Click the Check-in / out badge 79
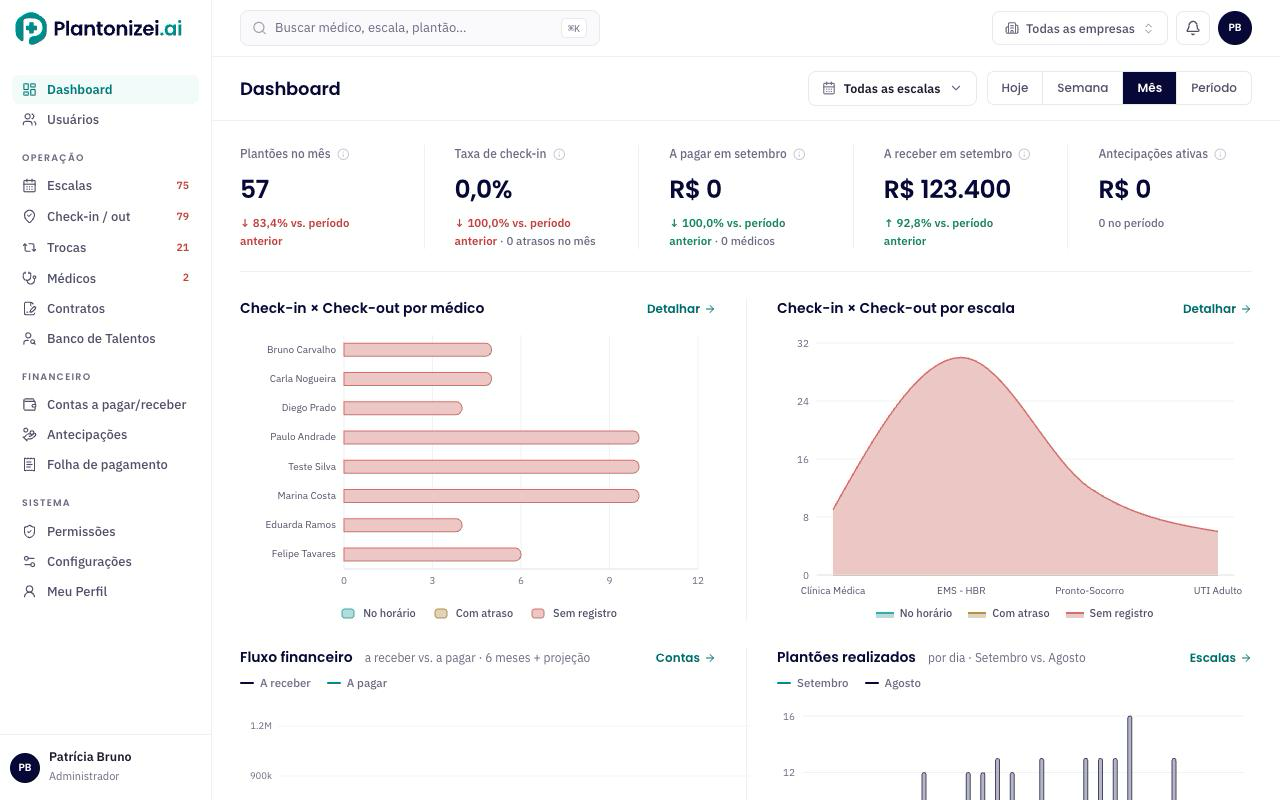 182,216
